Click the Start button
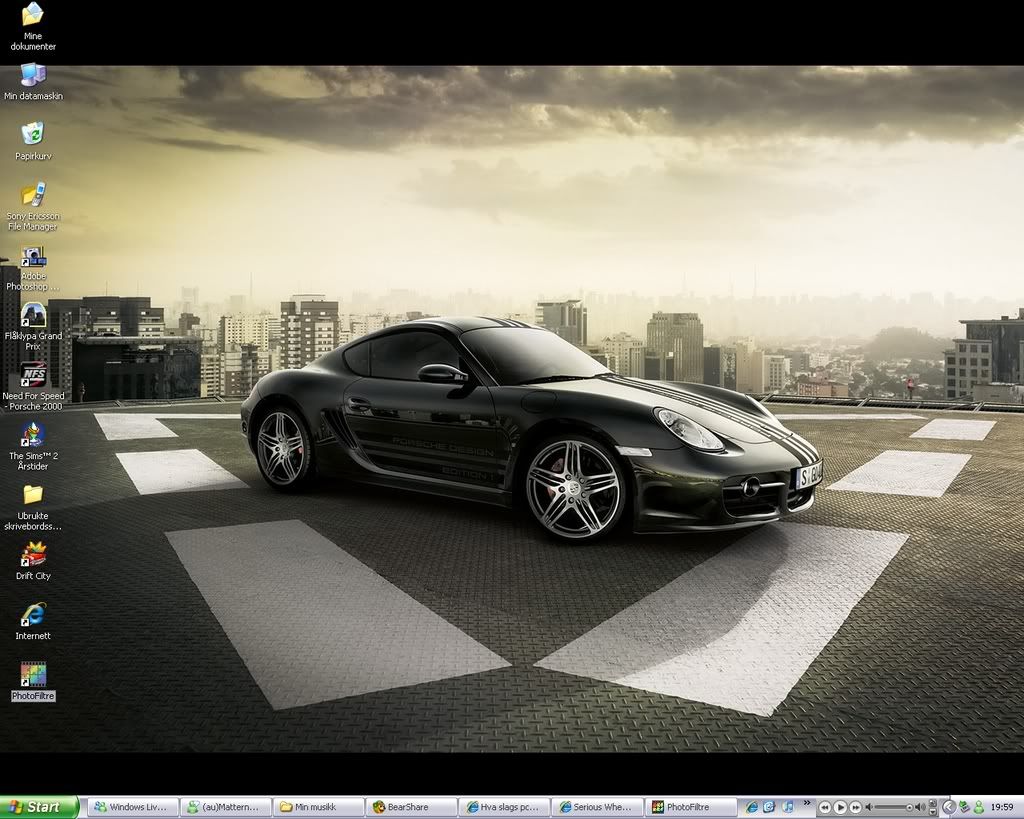Viewport: 1024px width, 819px height. click(39, 807)
